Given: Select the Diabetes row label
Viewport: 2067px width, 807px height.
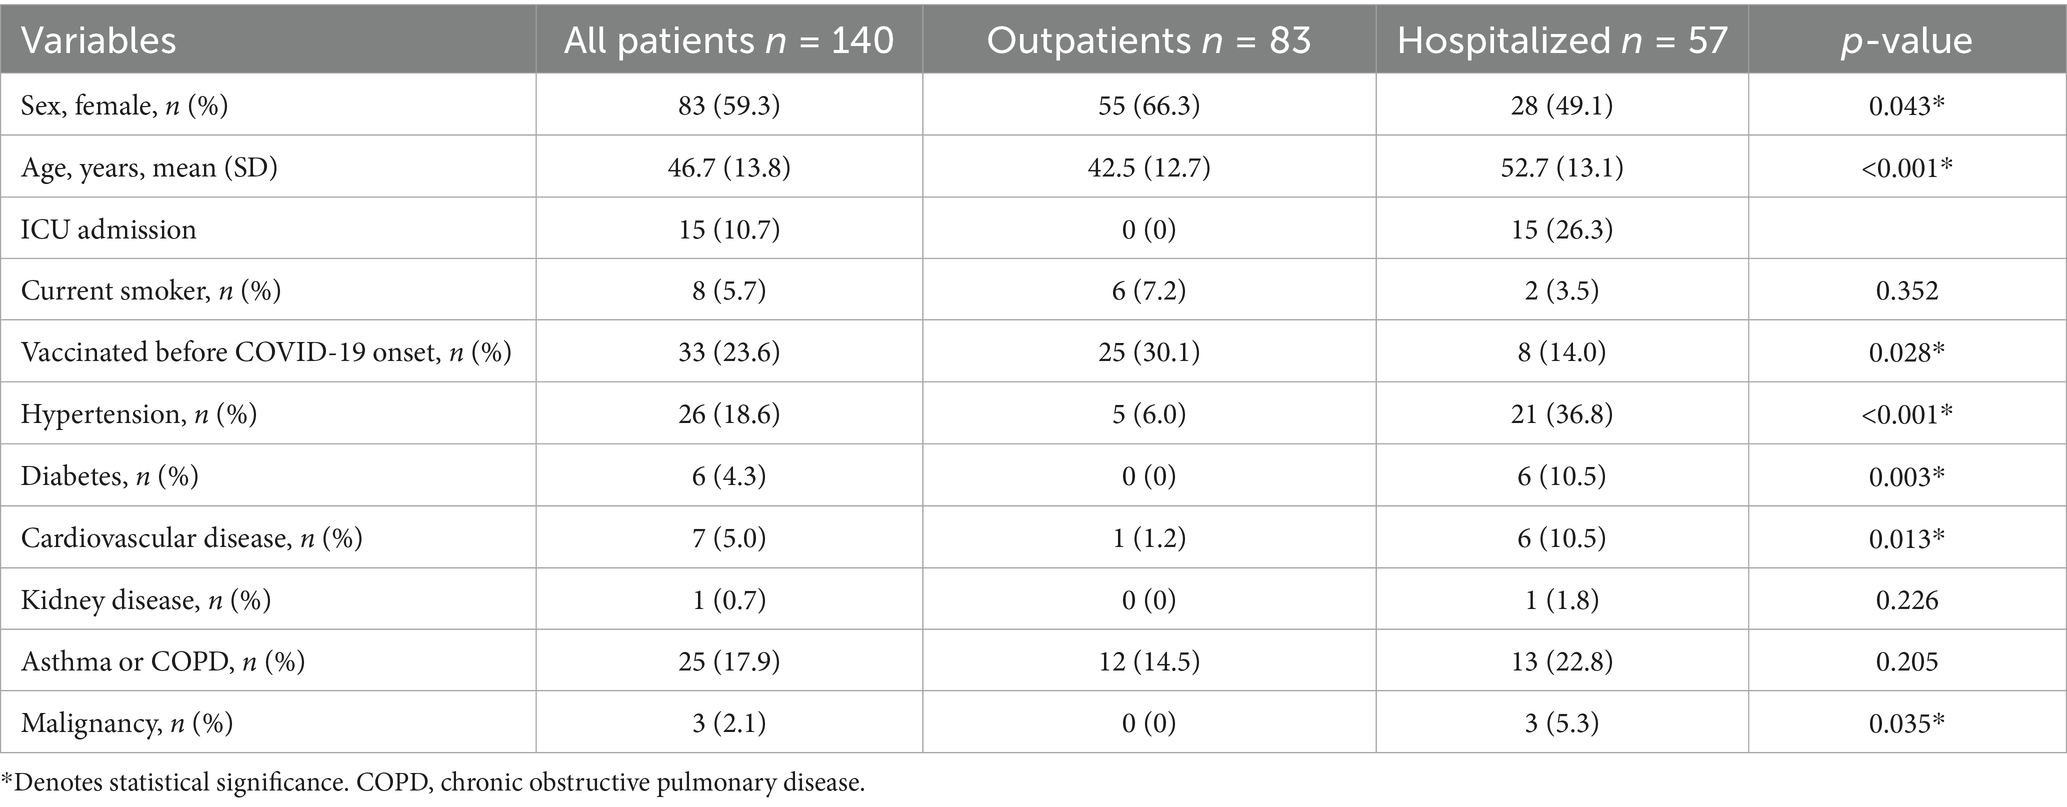Looking at the screenshot, I should click(x=109, y=476).
